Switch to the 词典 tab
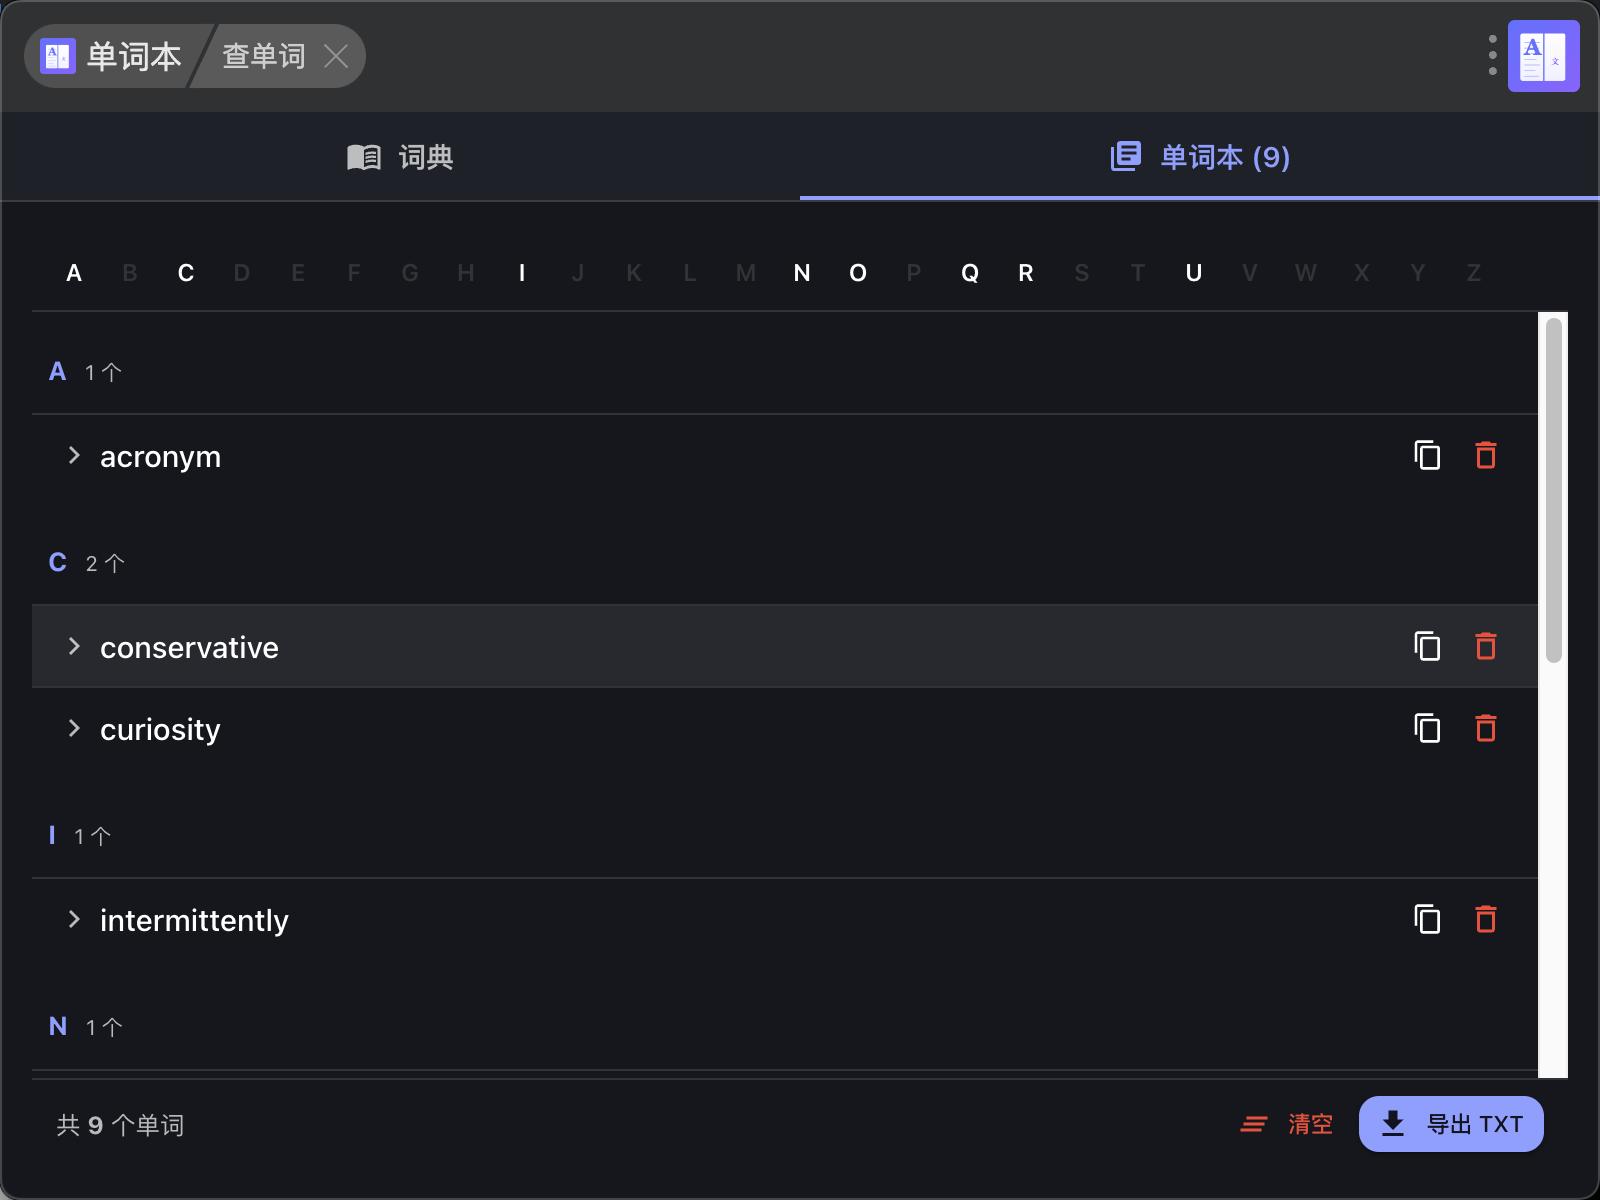The height and width of the screenshot is (1200, 1600). coord(400,157)
